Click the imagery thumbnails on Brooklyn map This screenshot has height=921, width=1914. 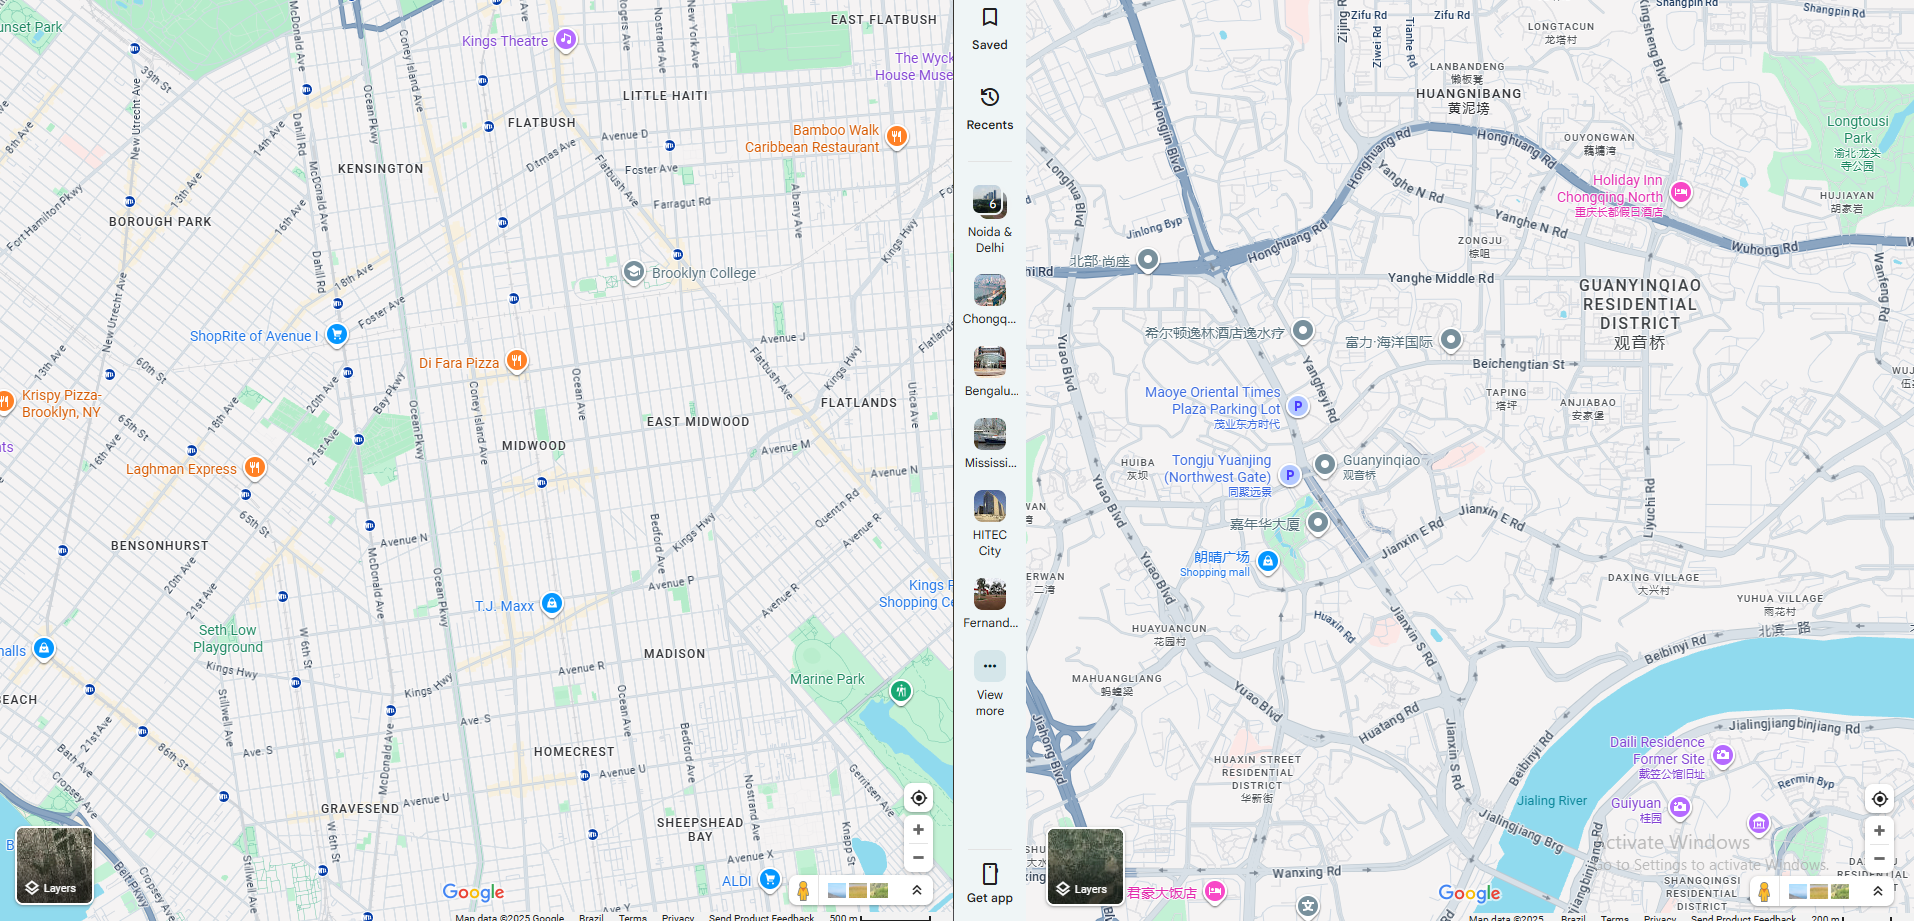(858, 890)
